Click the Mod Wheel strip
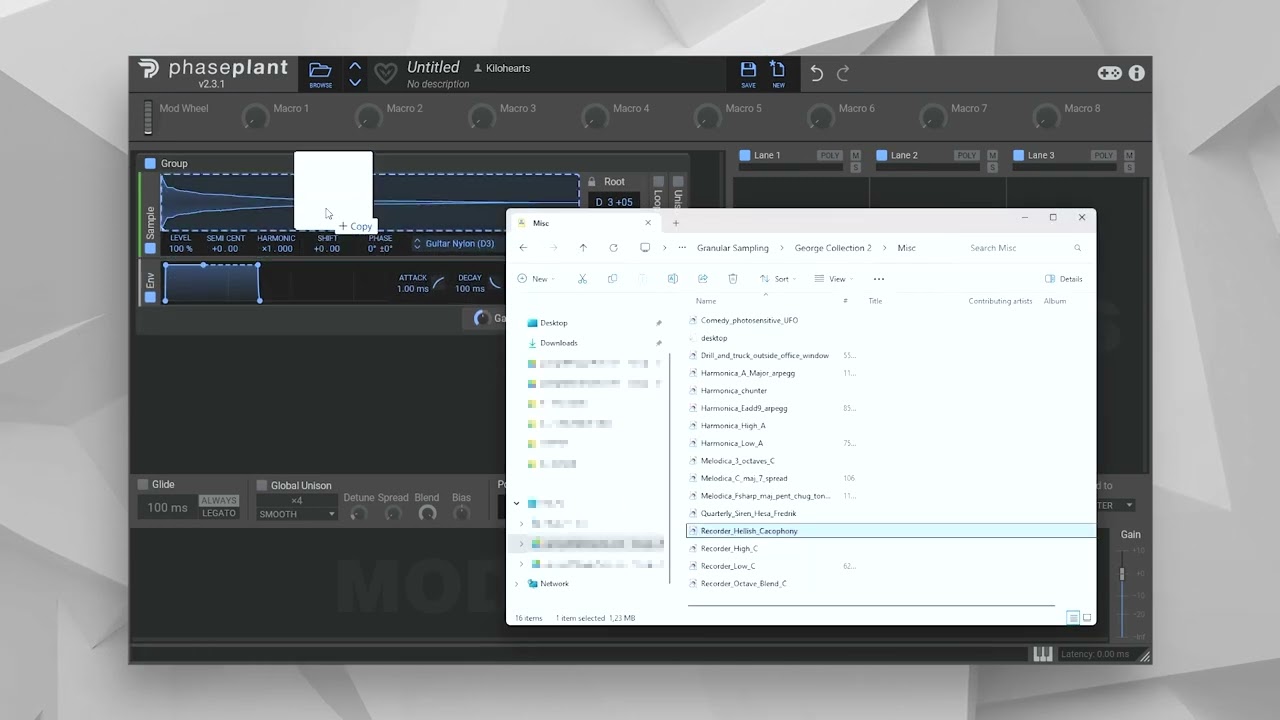The height and width of the screenshot is (720, 1280). coord(148,117)
